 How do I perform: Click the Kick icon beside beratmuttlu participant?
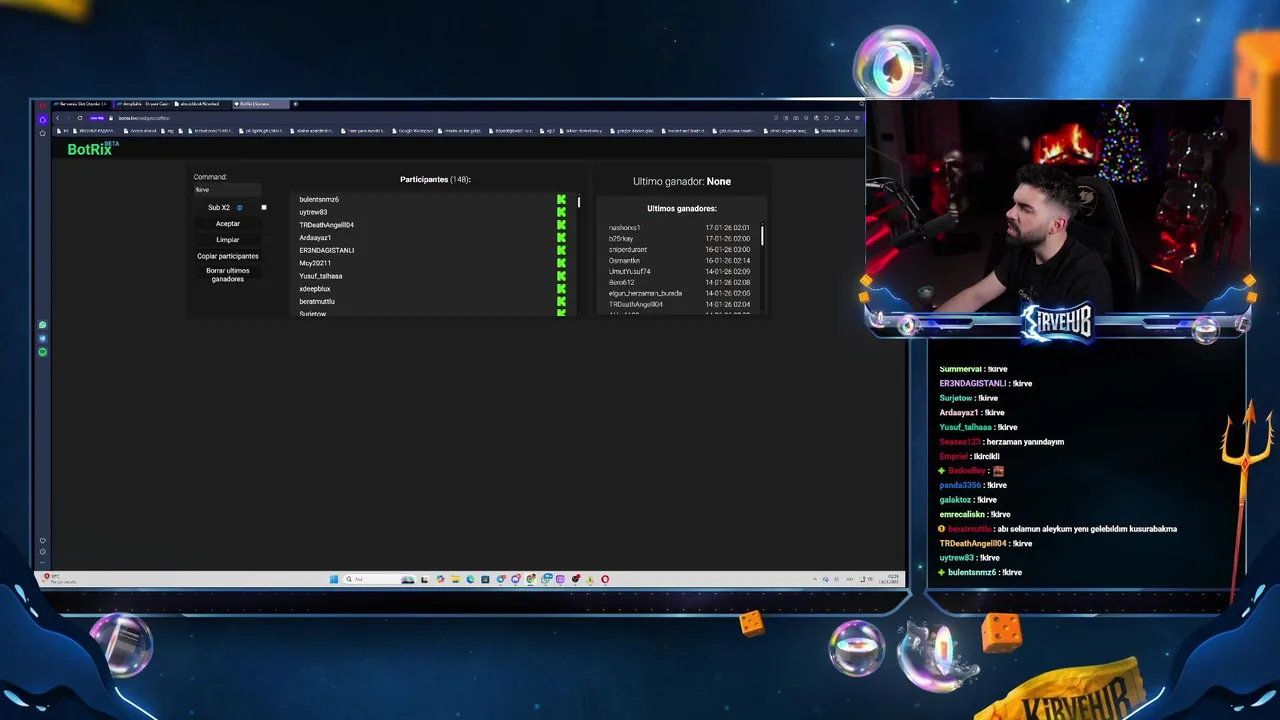[561, 301]
